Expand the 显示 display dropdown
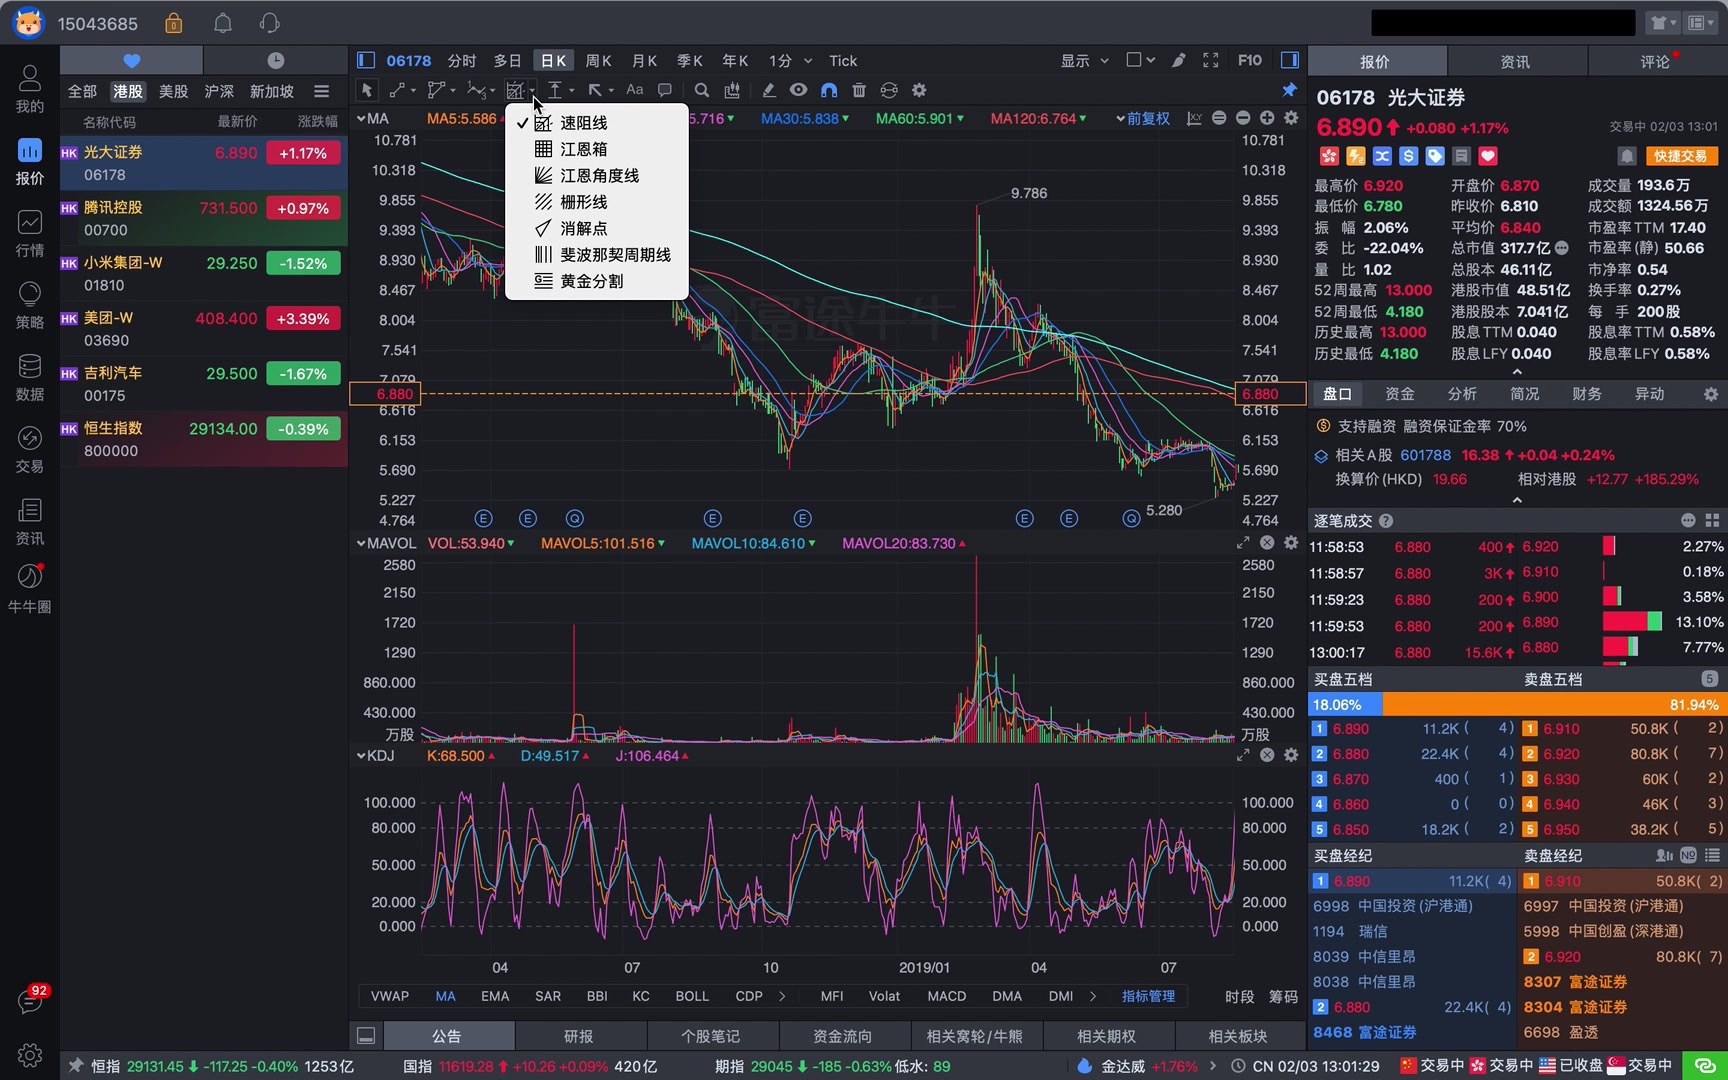Image resolution: width=1728 pixels, height=1080 pixels. (1085, 60)
